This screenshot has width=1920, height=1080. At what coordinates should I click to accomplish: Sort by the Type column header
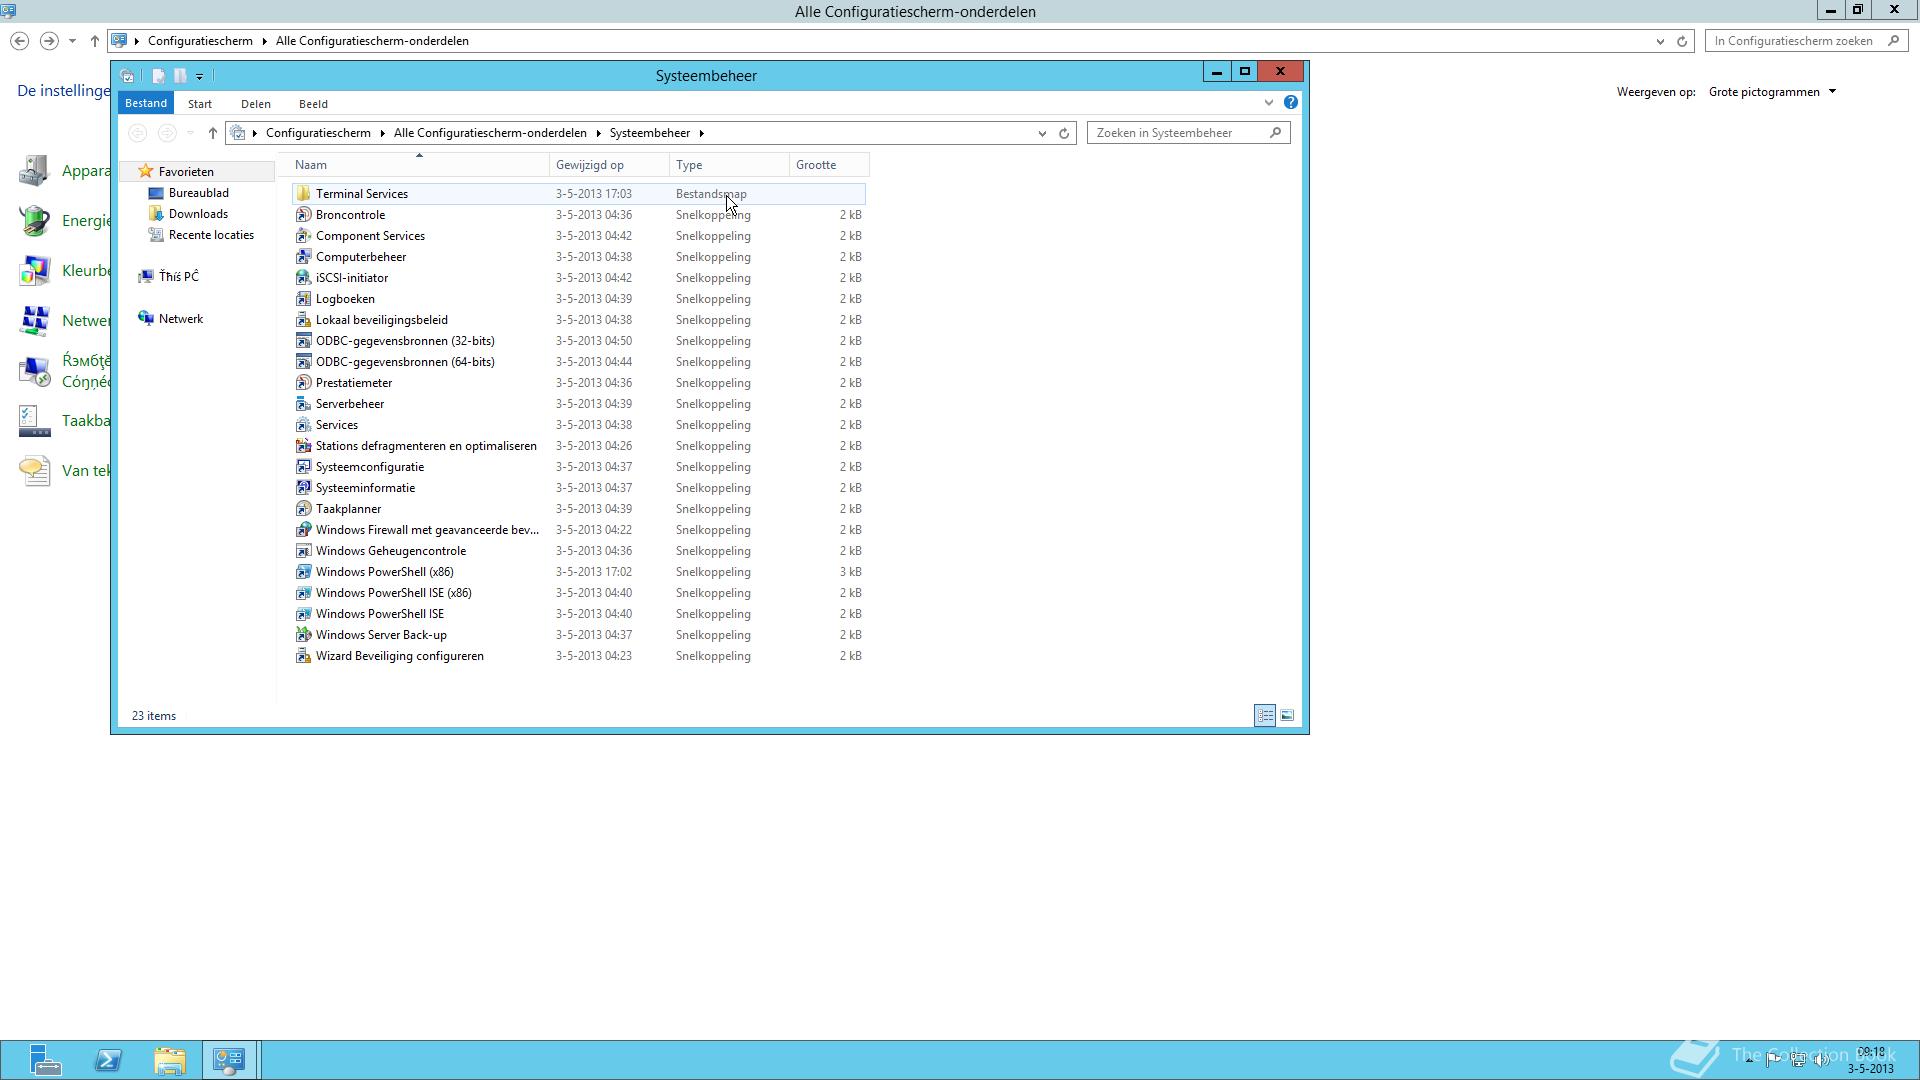(x=729, y=165)
